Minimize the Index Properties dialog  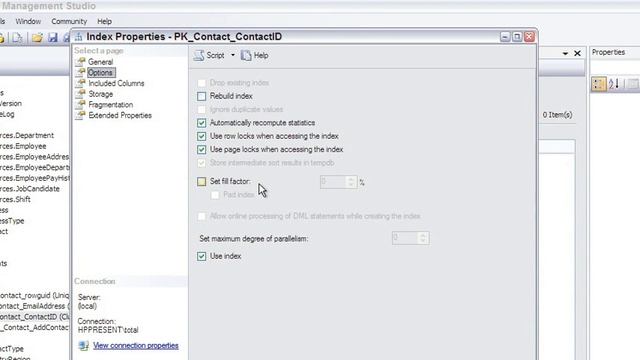505,37
